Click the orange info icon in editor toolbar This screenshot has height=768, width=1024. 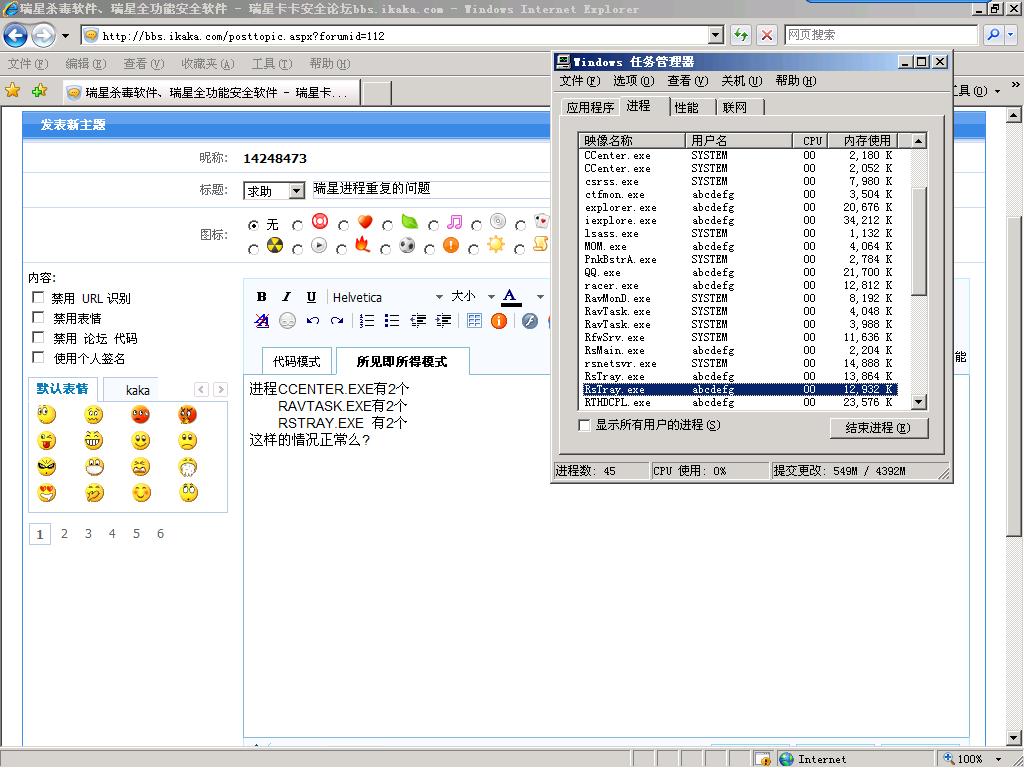pos(499,321)
